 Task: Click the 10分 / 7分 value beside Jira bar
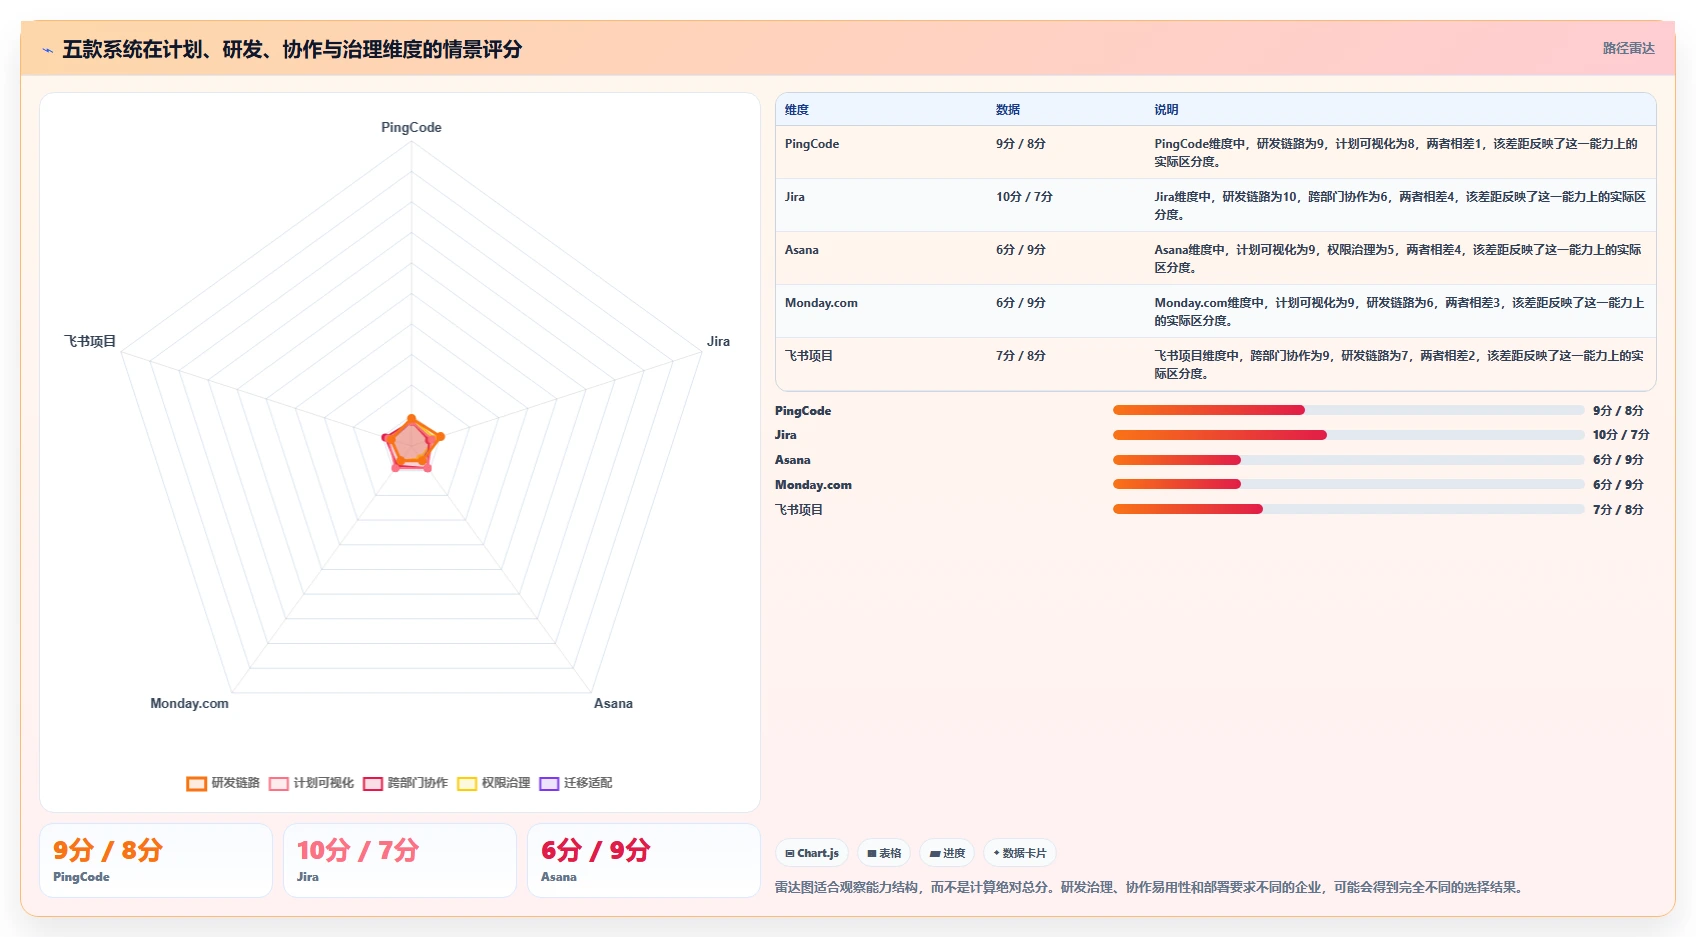pyautogui.click(x=1621, y=435)
